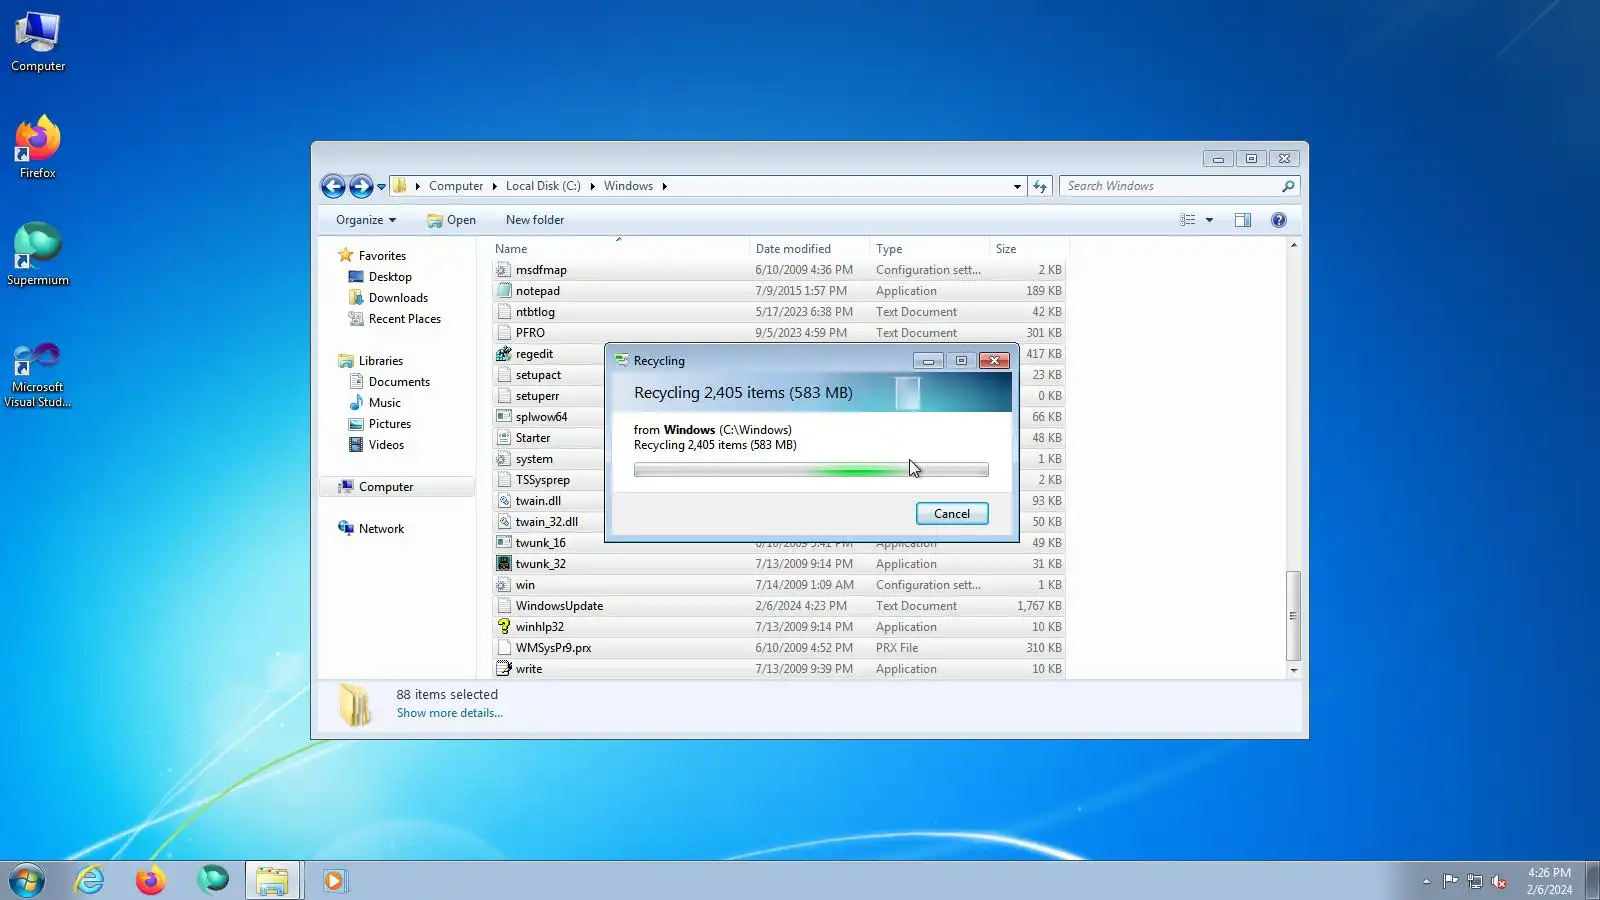Launch Firefox from the desktop shortcut
This screenshot has height=900, width=1600.
point(38,148)
